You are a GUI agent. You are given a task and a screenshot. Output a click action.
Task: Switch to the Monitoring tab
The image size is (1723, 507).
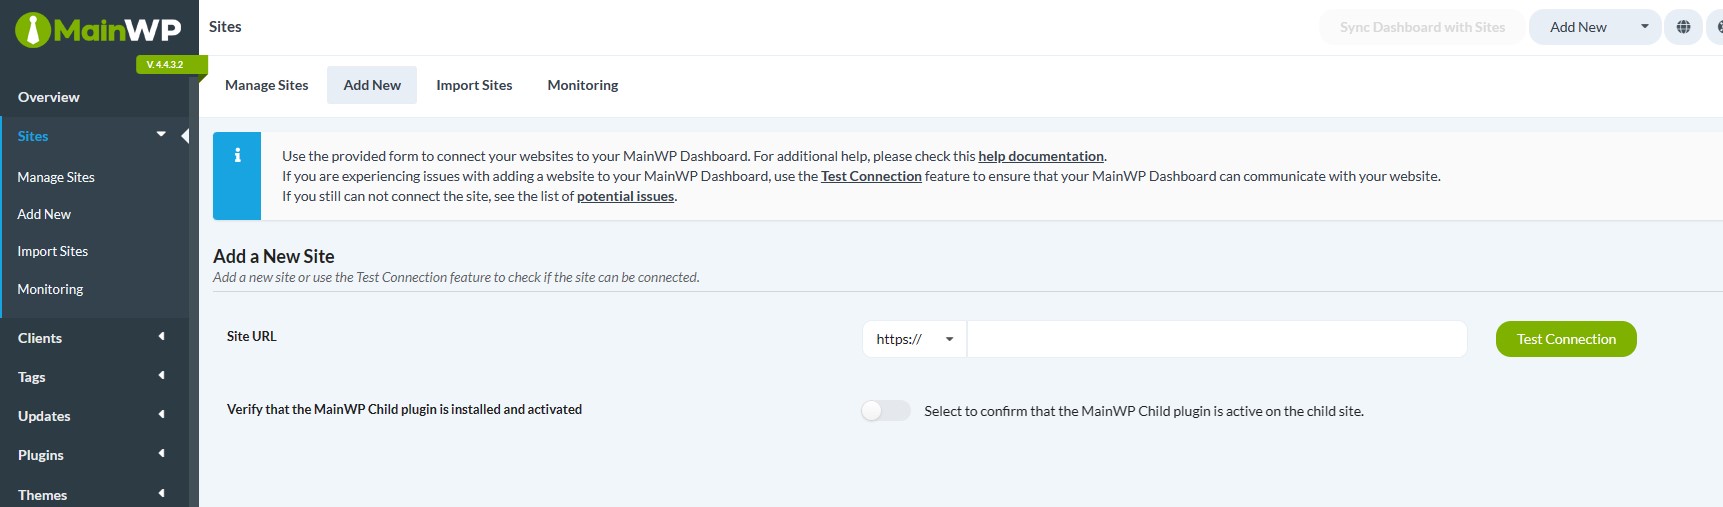coord(582,85)
